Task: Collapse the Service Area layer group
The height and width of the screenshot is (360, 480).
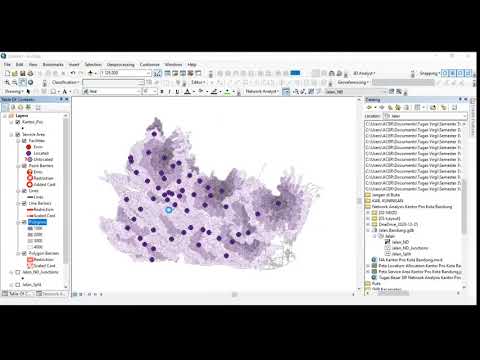Action: click(x=12, y=134)
